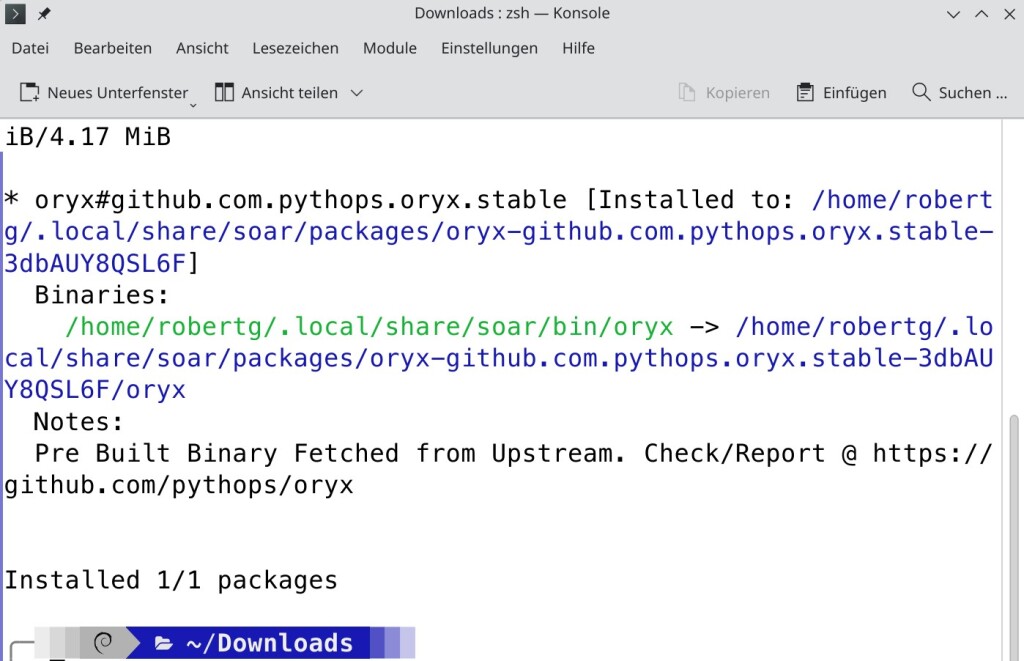Expand the chevron next to Ansicht teilen
This screenshot has width=1024, height=661.
(x=356, y=93)
